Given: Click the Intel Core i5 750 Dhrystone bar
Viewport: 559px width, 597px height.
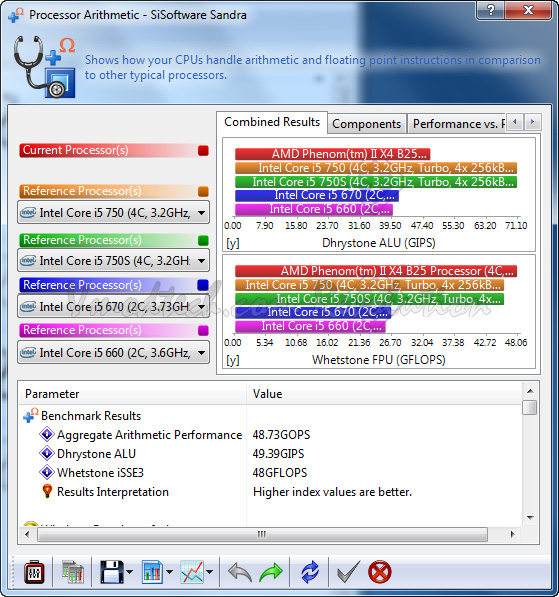Looking at the screenshot, I should [x=376, y=168].
